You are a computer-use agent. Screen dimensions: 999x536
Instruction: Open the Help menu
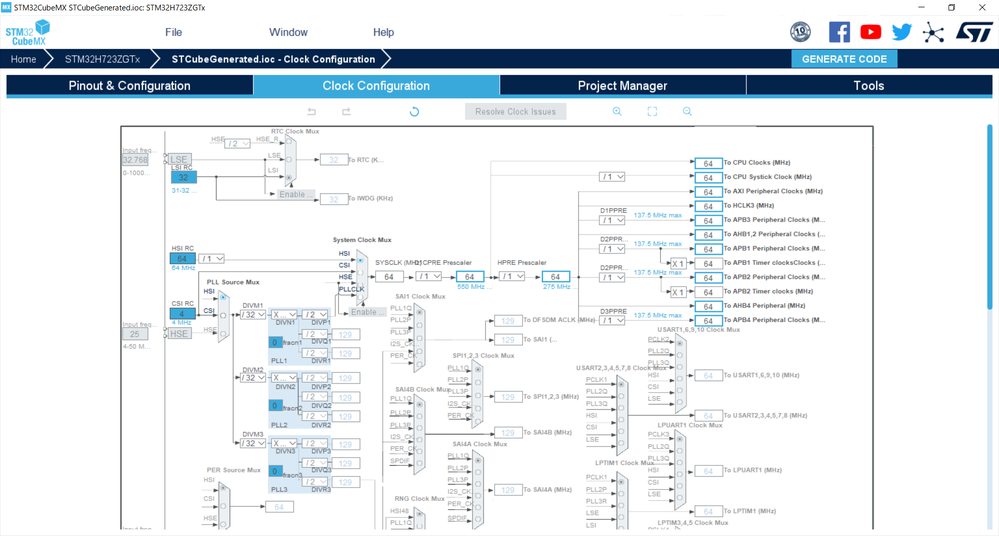click(383, 33)
